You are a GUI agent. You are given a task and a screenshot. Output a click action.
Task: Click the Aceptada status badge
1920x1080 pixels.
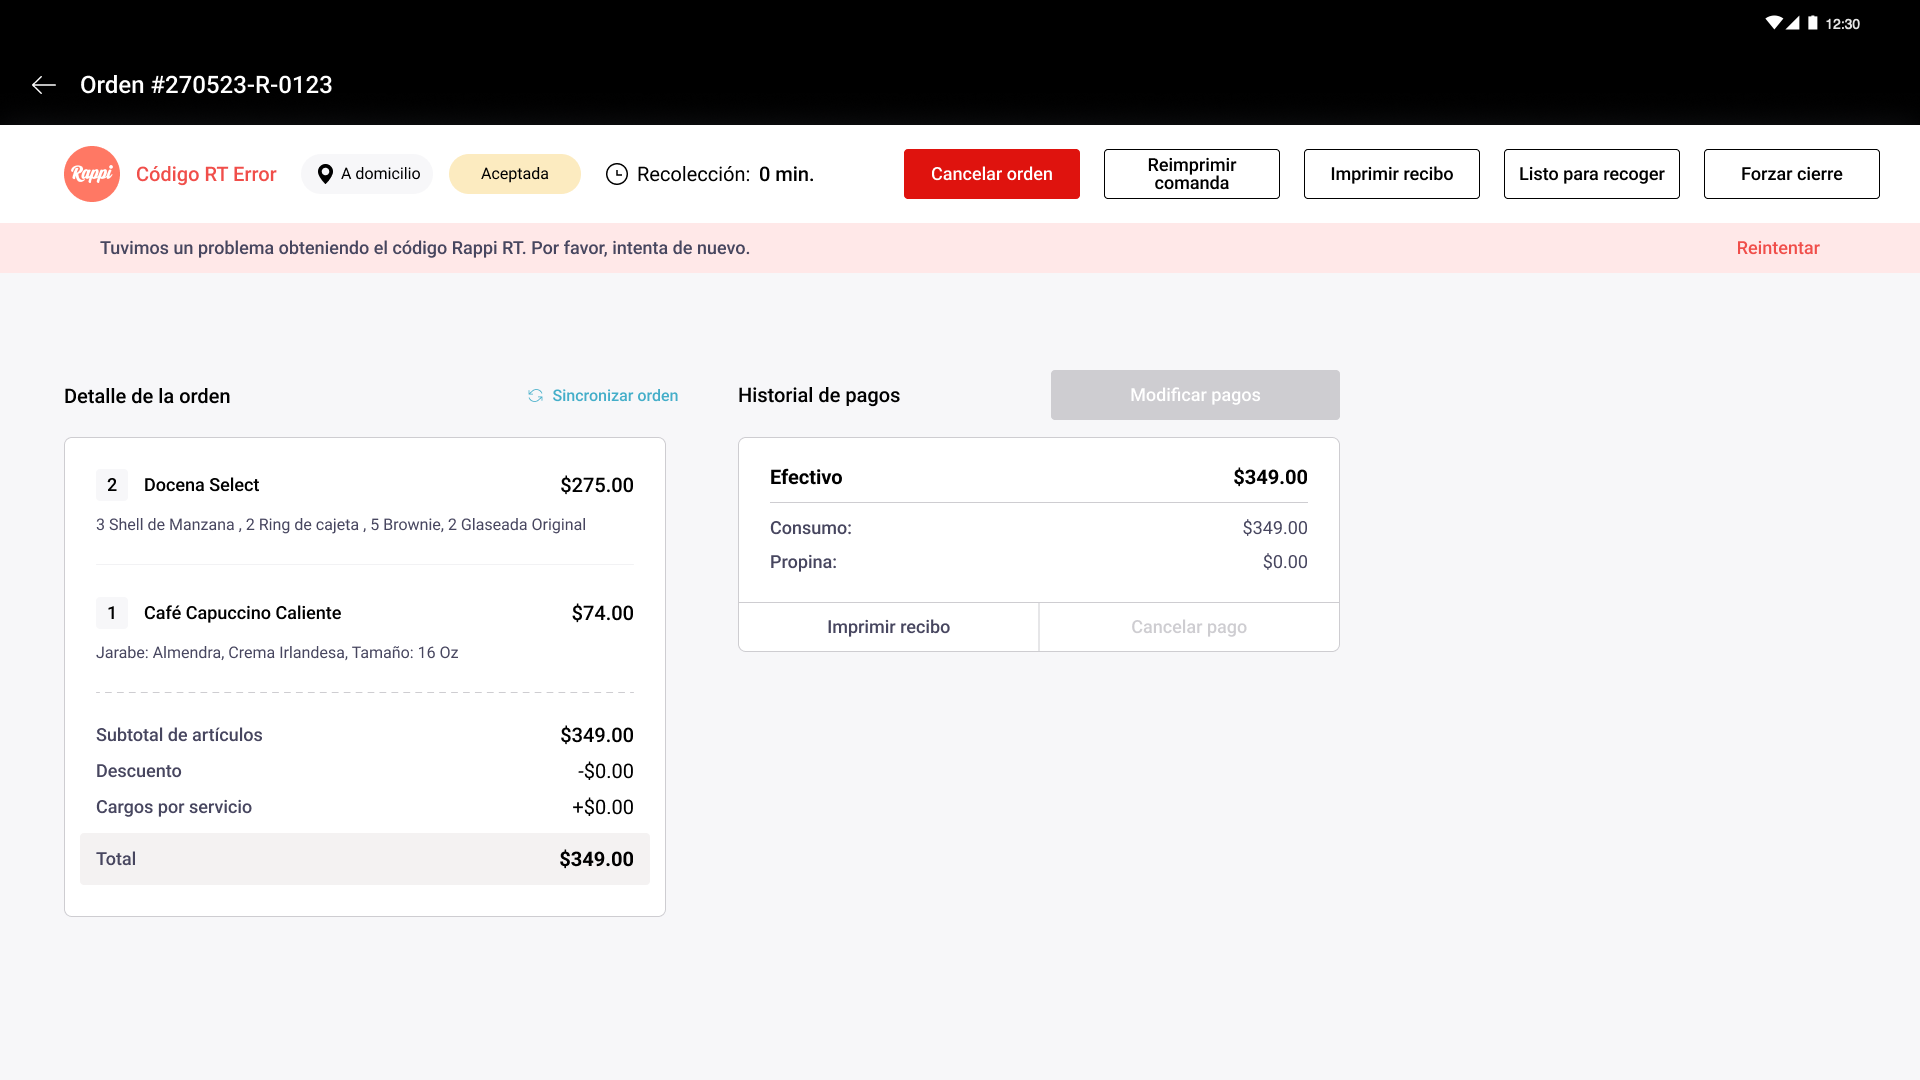(515, 174)
